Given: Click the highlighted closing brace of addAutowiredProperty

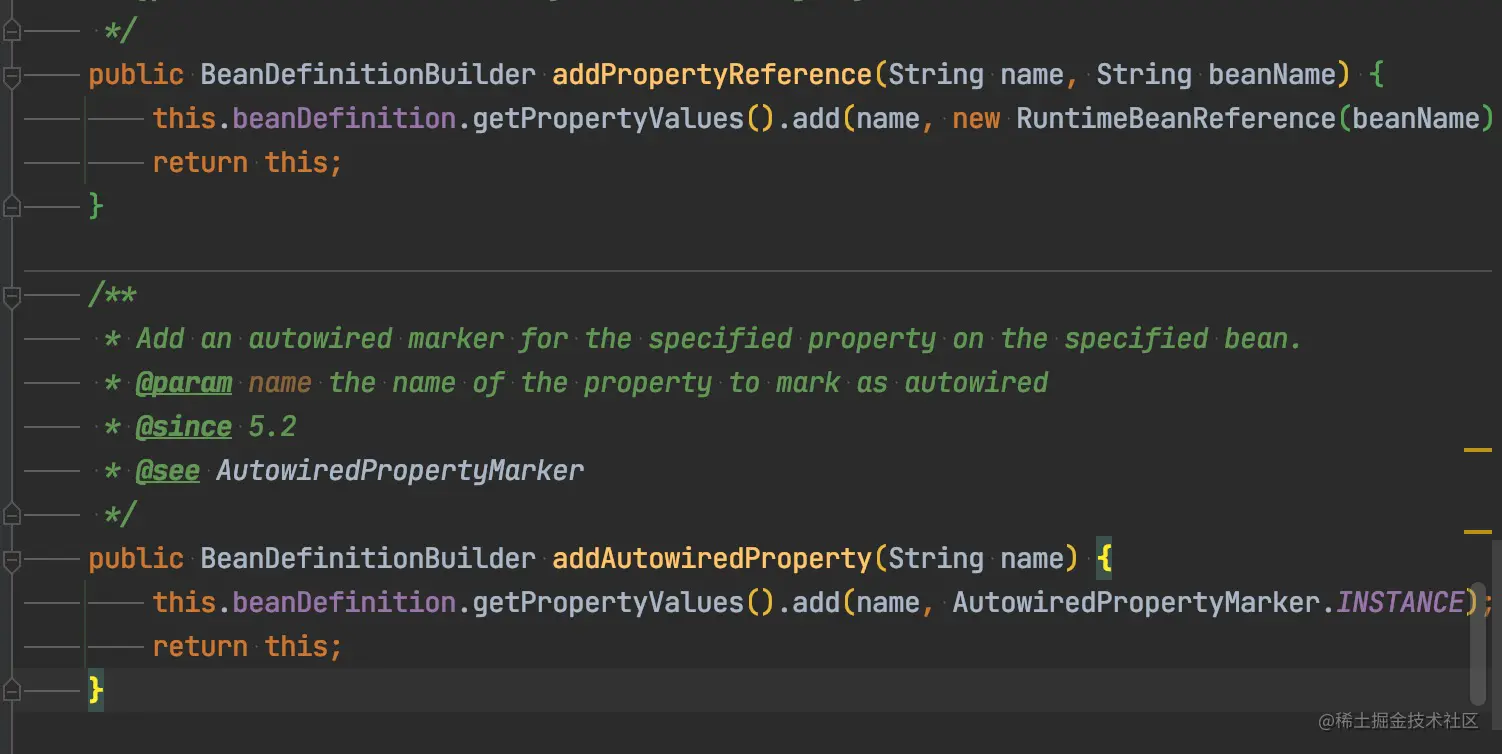Looking at the screenshot, I should pyautogui.click(x=96, y=691).
